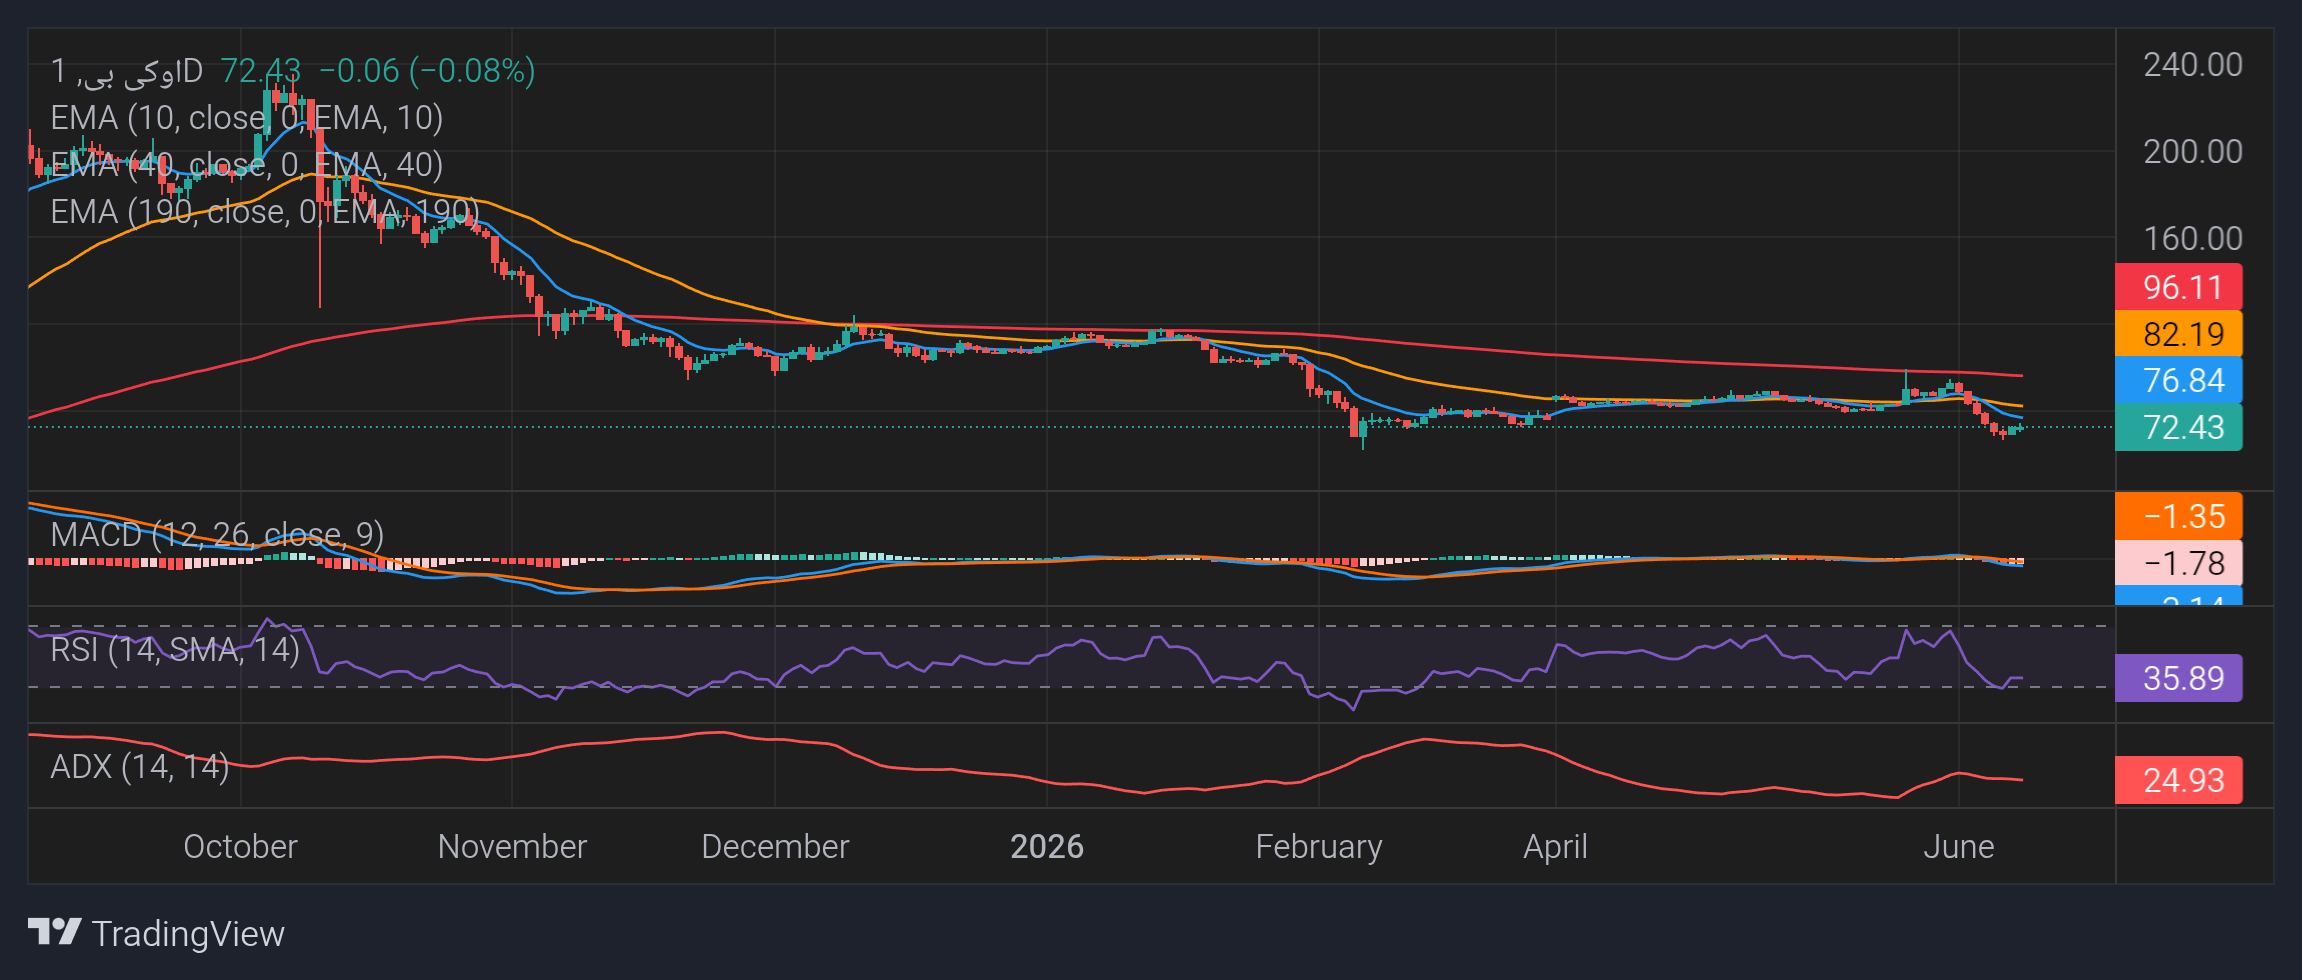Click the blue 76.84 price label
The width and height of the screenshot is (2302, 980).
coord(2179,381)
